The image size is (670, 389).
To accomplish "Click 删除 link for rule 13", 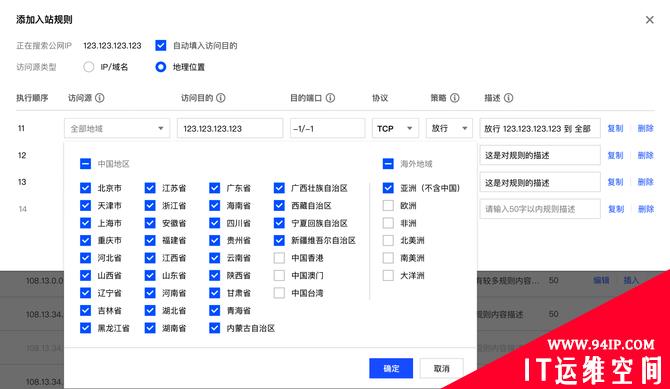I will pos(646,182).
